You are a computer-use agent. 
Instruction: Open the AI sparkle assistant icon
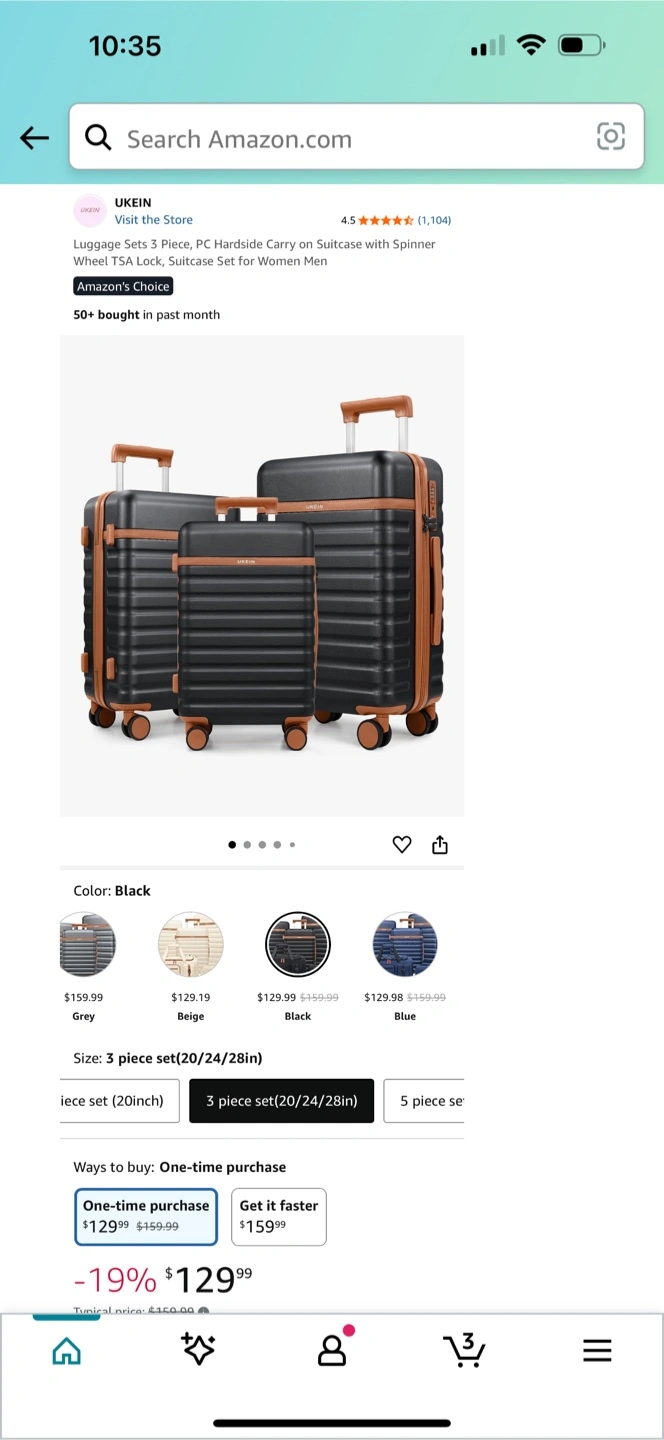coord(198,1349)
